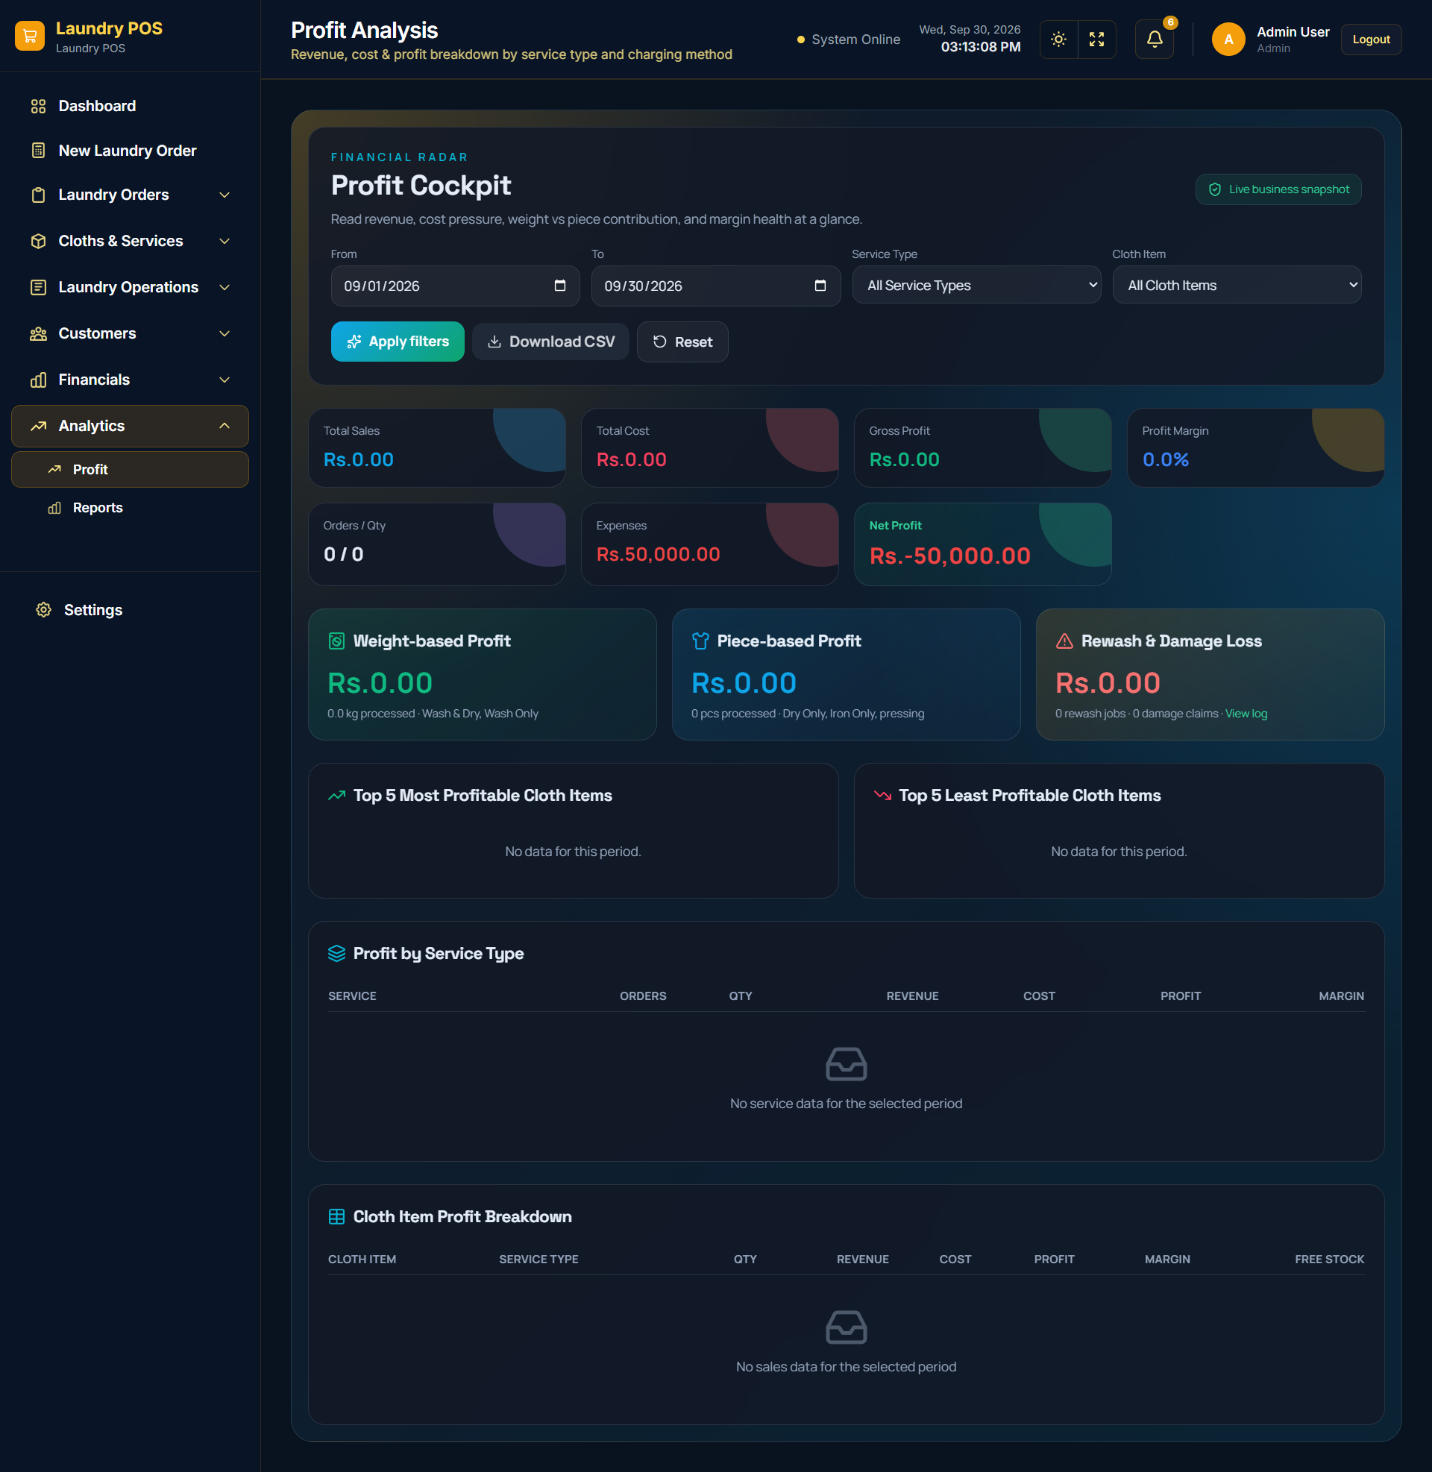Reset the profit filters
Image resolution: width=1432 pixels, height=1472 pixels.
tap(683, 342)
